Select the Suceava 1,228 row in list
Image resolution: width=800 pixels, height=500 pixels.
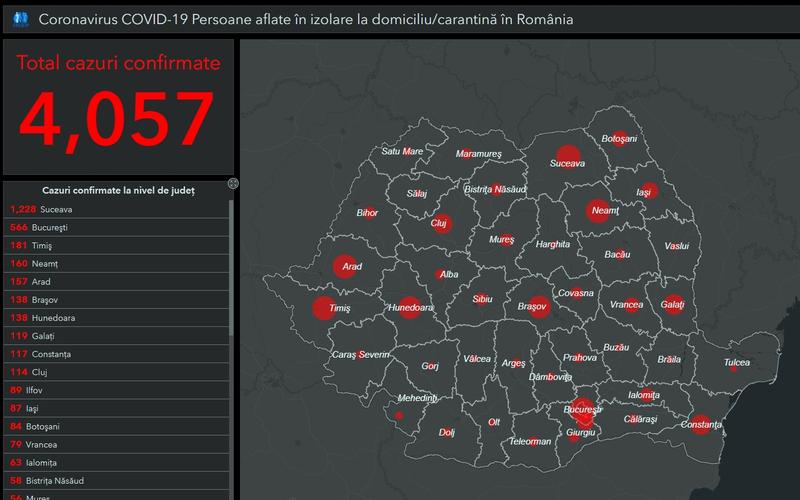coord(116,209)
